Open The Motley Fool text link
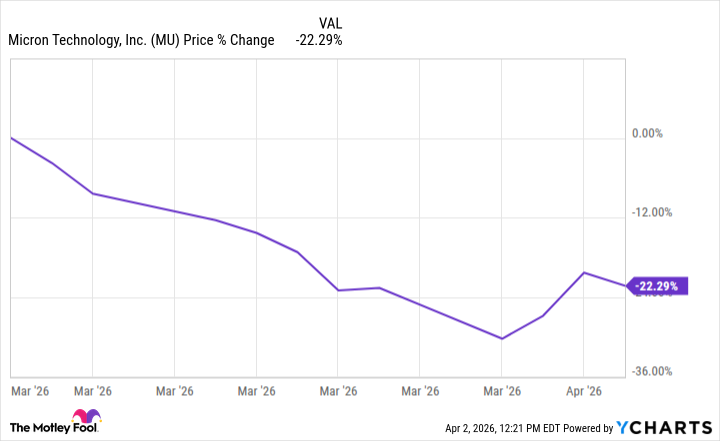Viewport: 720px width, 441px height. [x=40, y=428]
